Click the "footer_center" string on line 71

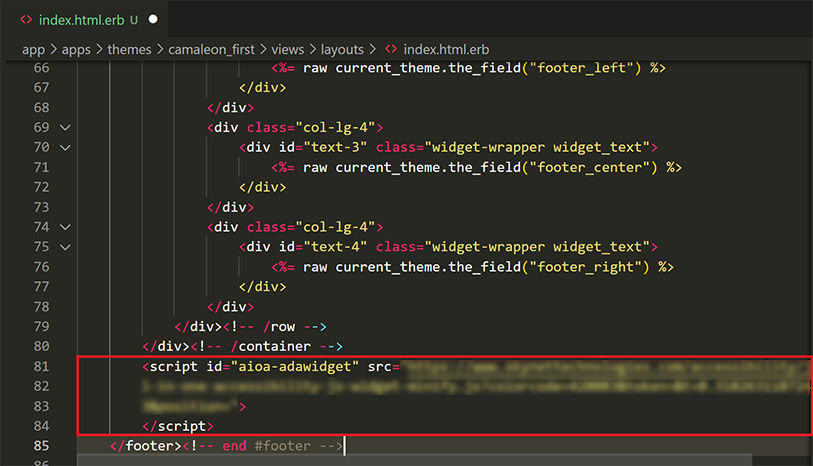coord(593,167)
